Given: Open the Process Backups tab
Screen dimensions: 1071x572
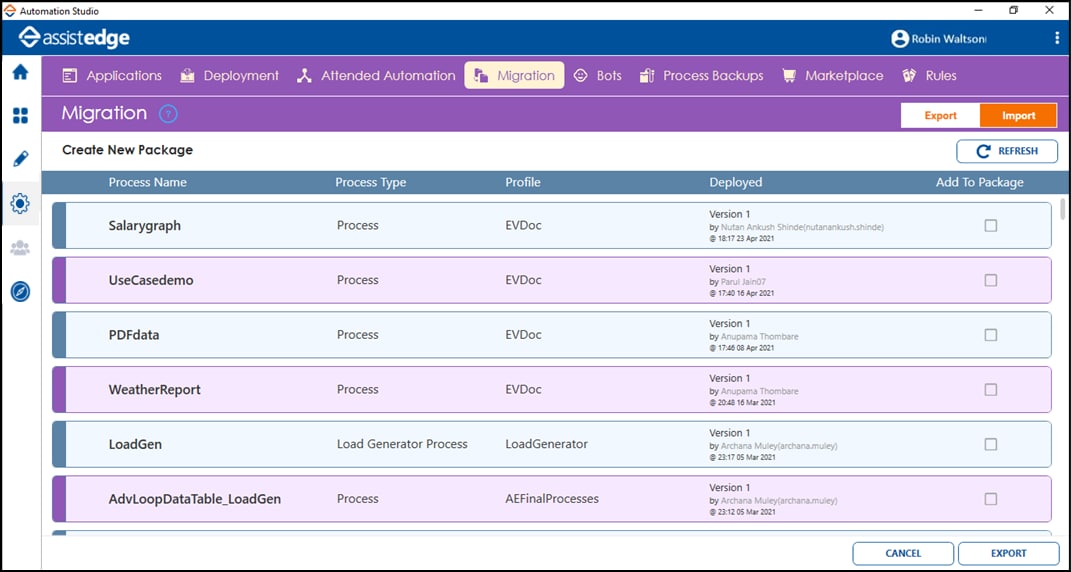Looking at the screenshot, I should coord(701,76).
